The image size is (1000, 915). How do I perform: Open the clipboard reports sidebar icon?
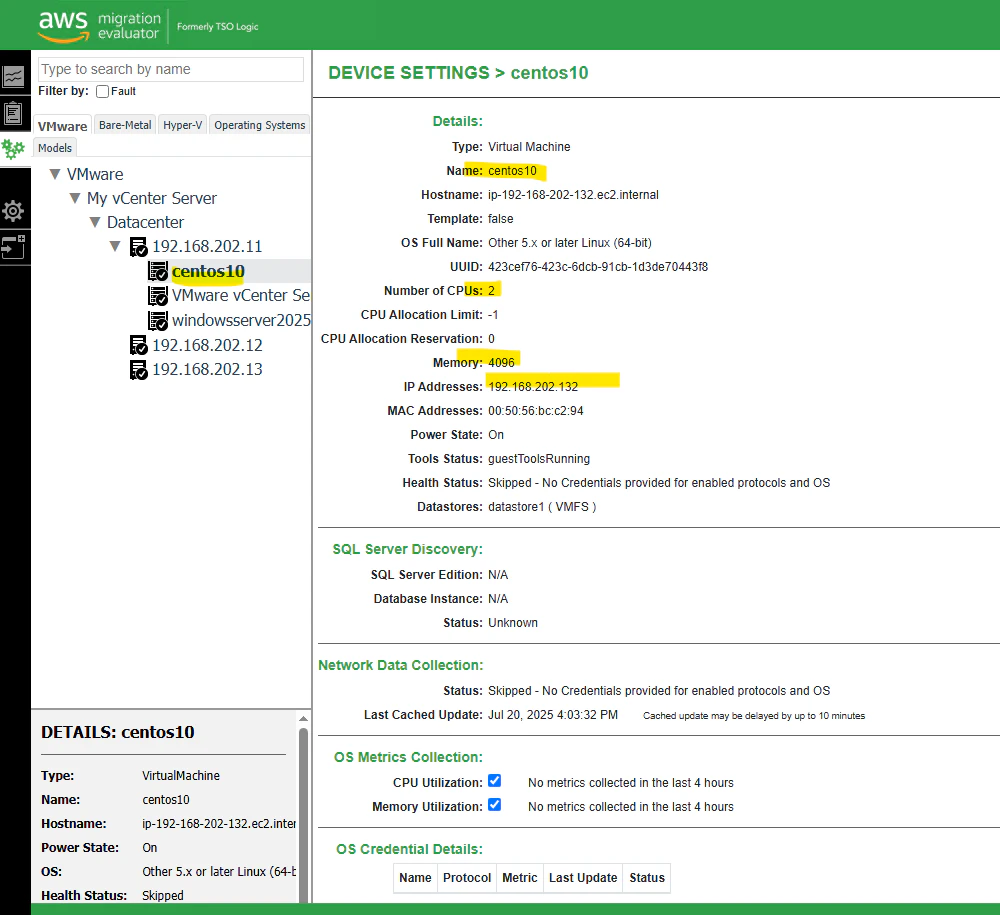coord(13,113)
